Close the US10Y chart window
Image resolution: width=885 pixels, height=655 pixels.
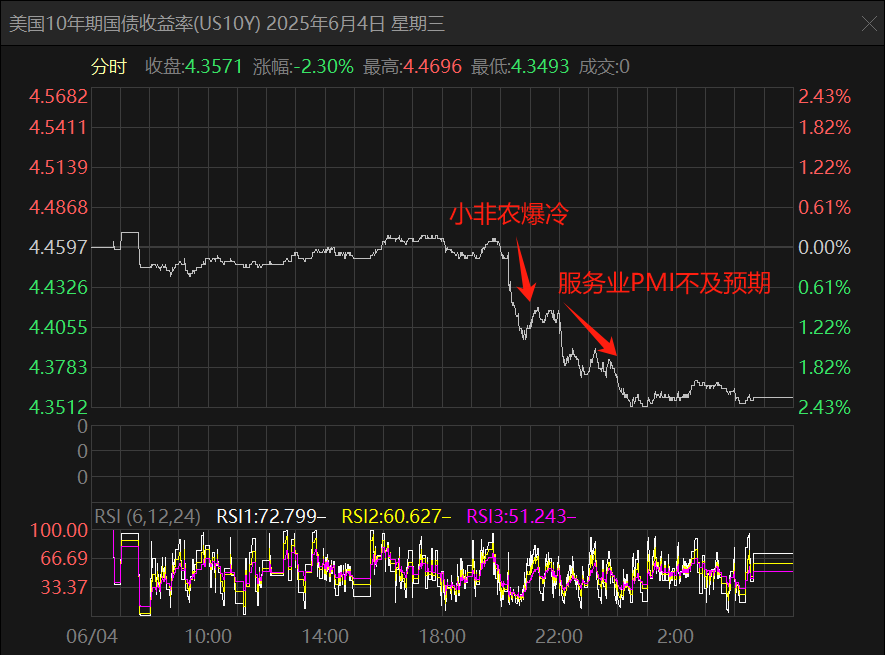869,24
